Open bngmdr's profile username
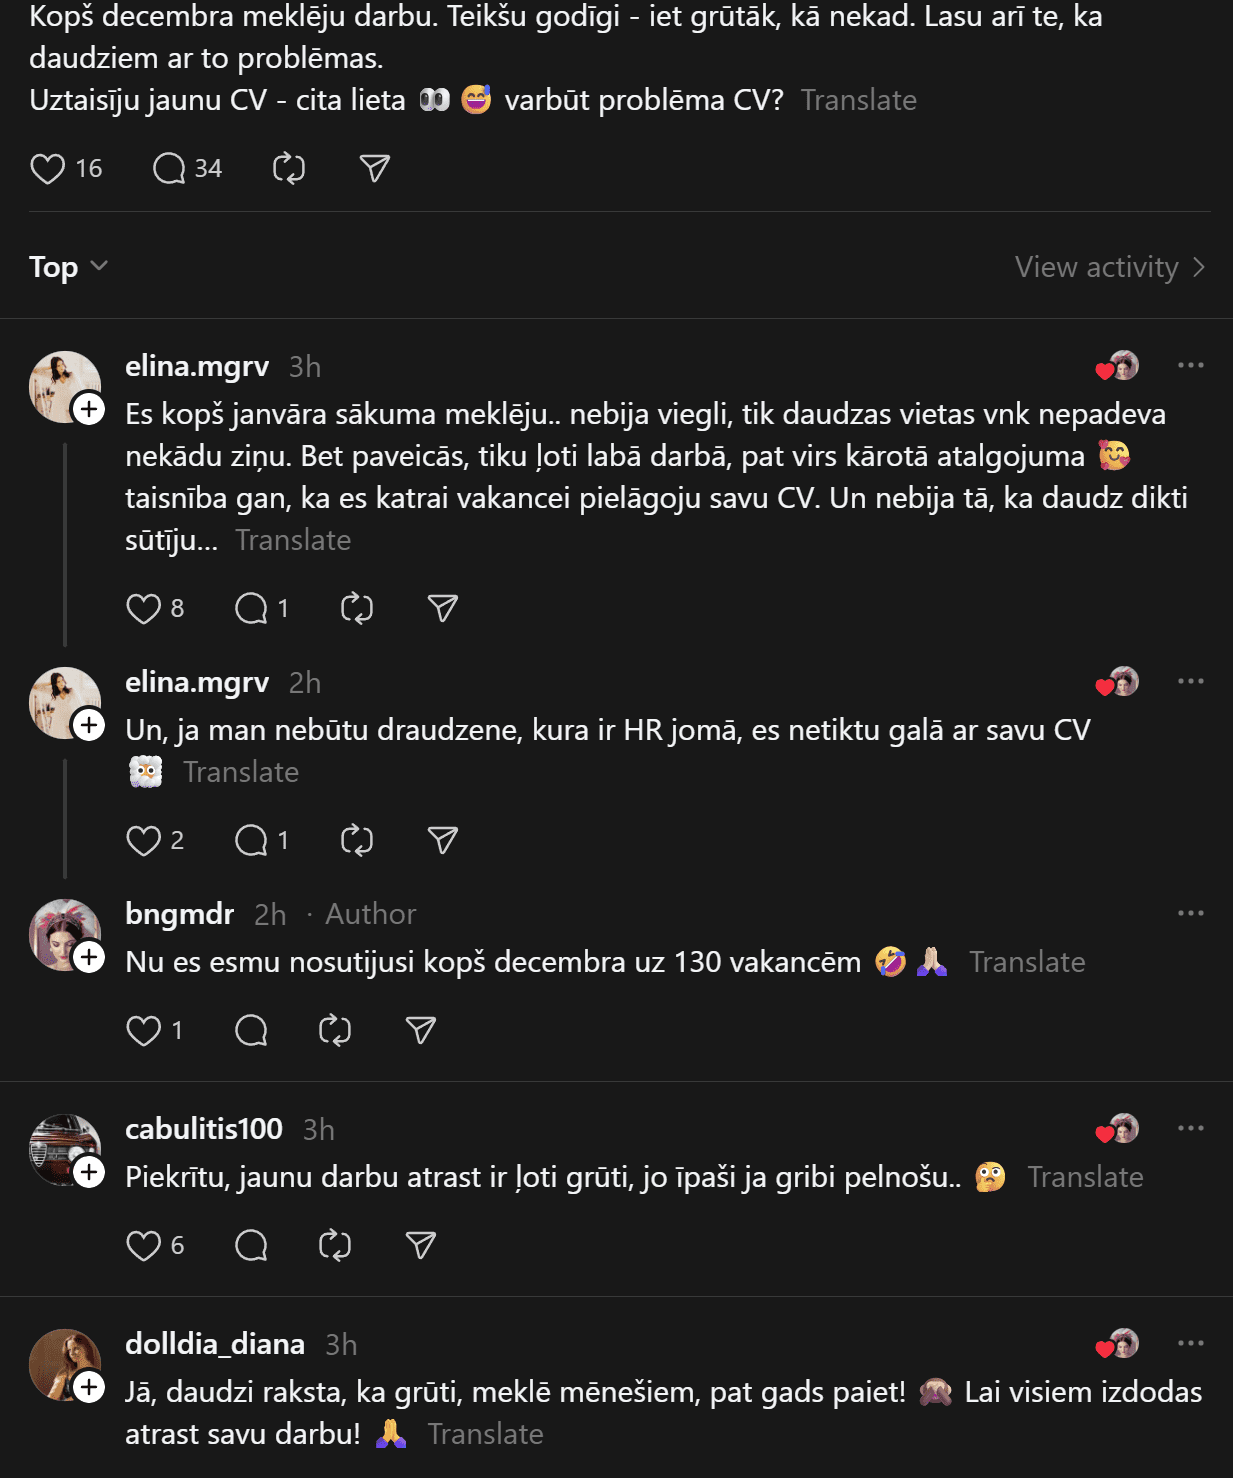This screenshot has width=1233, height=1478. point(180,914)
